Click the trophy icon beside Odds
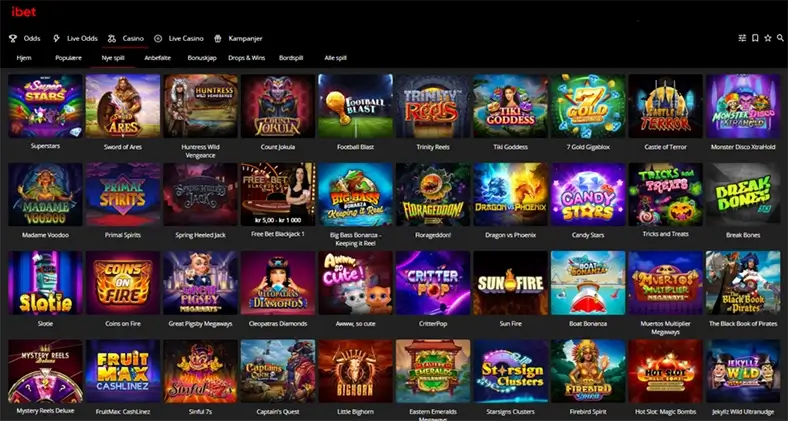 [13, 38]
